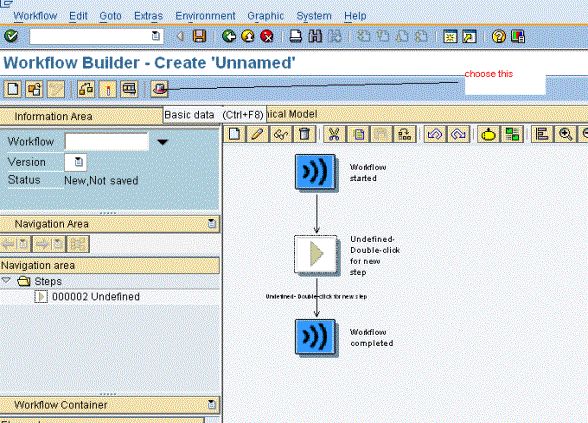588x423 pixels.
Task: Open the Workflow menu
Action: [x=35, y=16]
